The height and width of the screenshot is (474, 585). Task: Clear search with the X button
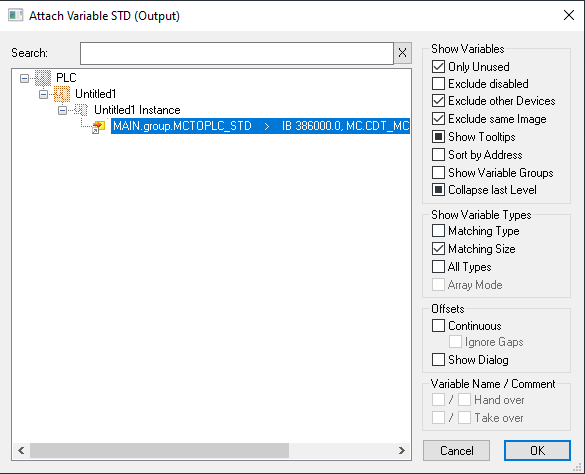[x=403, y=53]
